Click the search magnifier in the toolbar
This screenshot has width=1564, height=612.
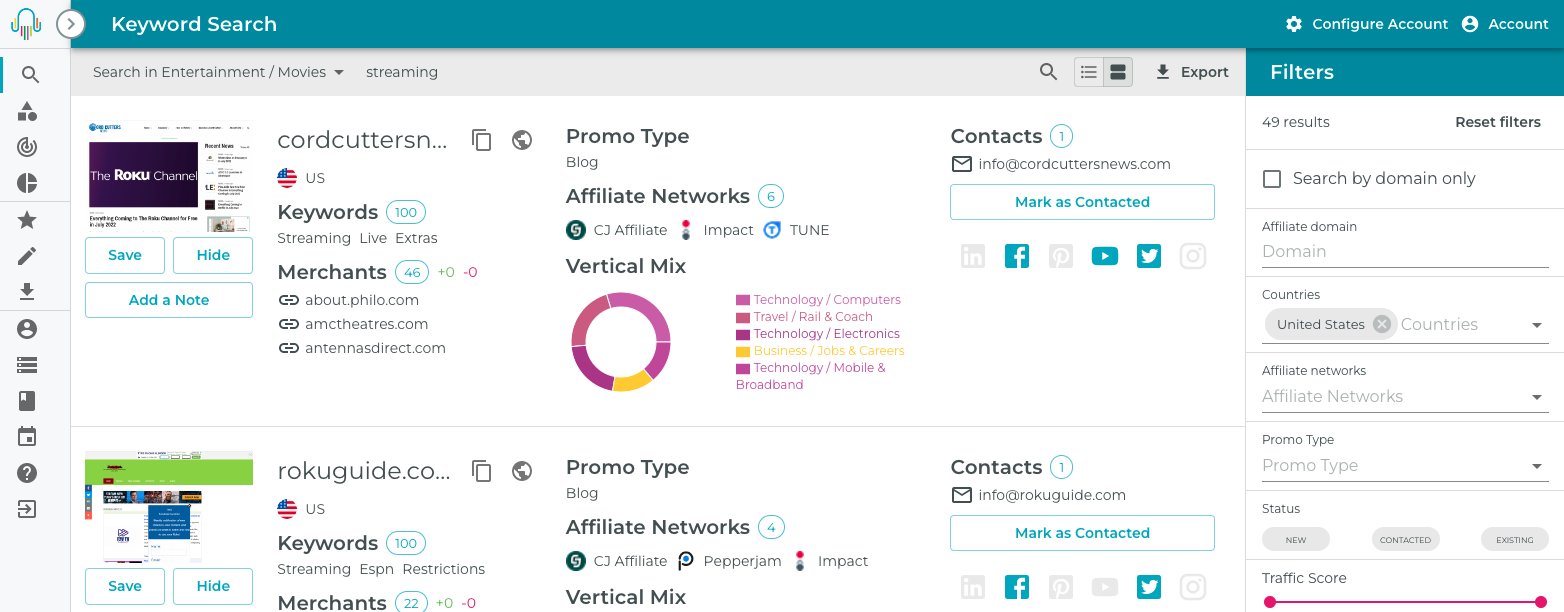[1048, 72]
